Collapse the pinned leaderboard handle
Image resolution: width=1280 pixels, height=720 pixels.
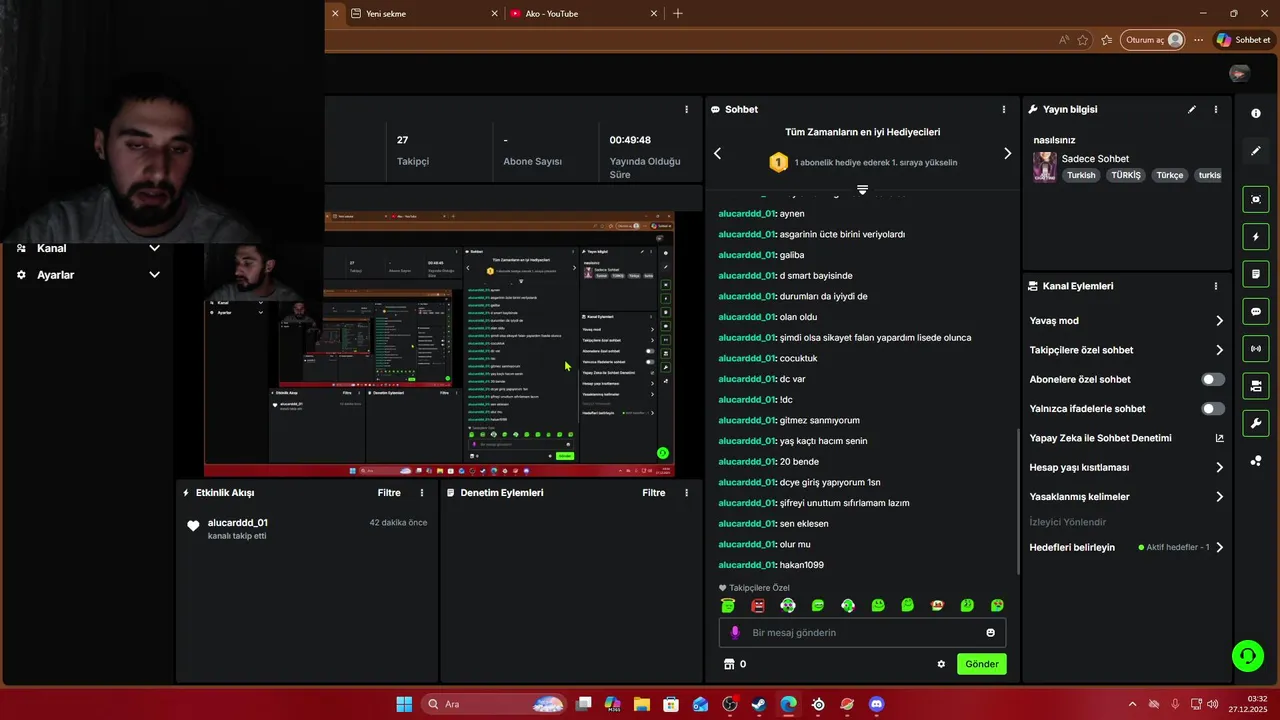(862, 189)
